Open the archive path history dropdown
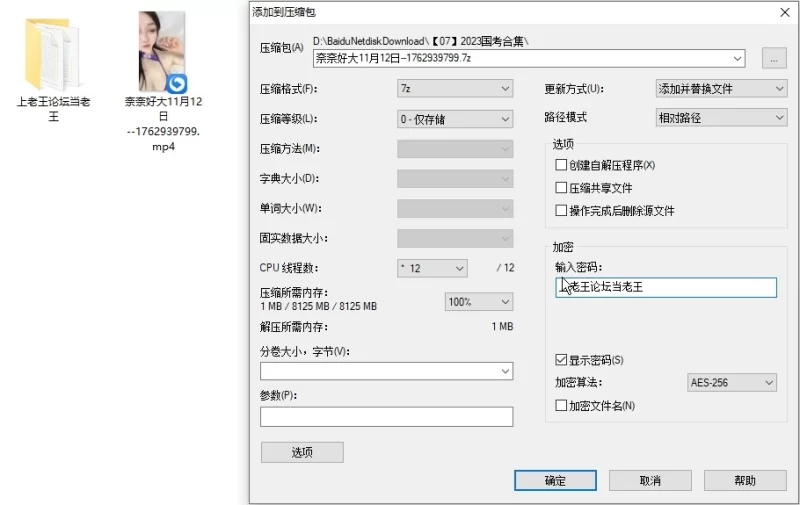Viewport: 800px width, 505px height. pyautogui.click(x=737, y=58)
